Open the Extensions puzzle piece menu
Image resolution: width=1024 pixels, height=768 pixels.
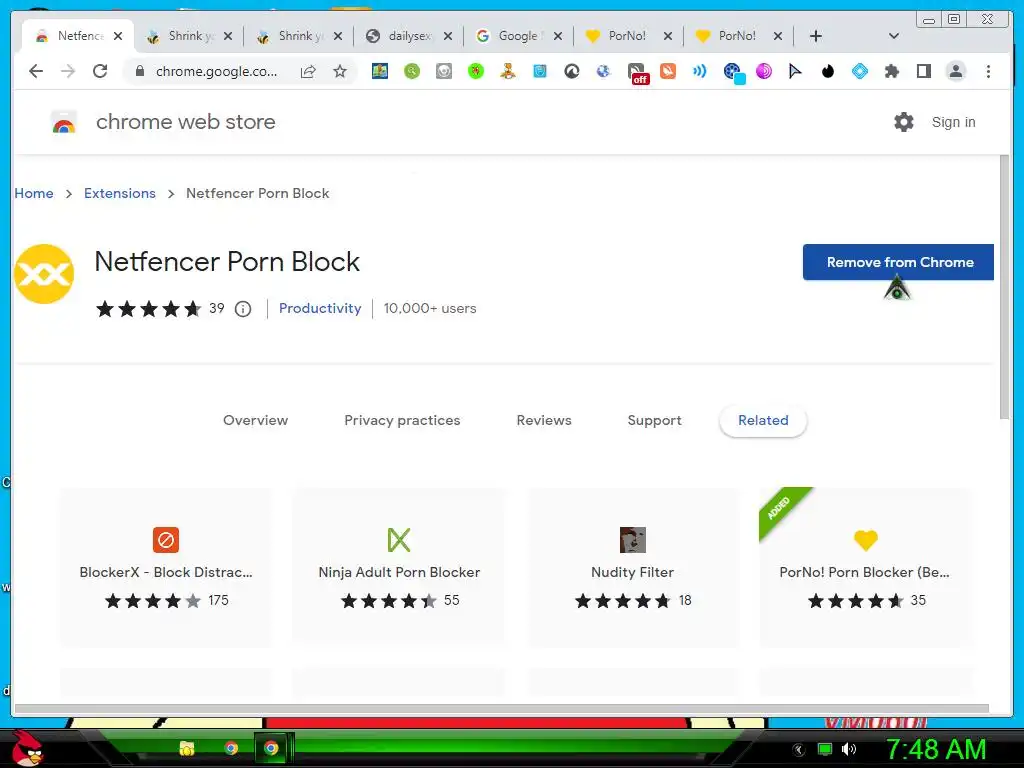click(891, 71)
